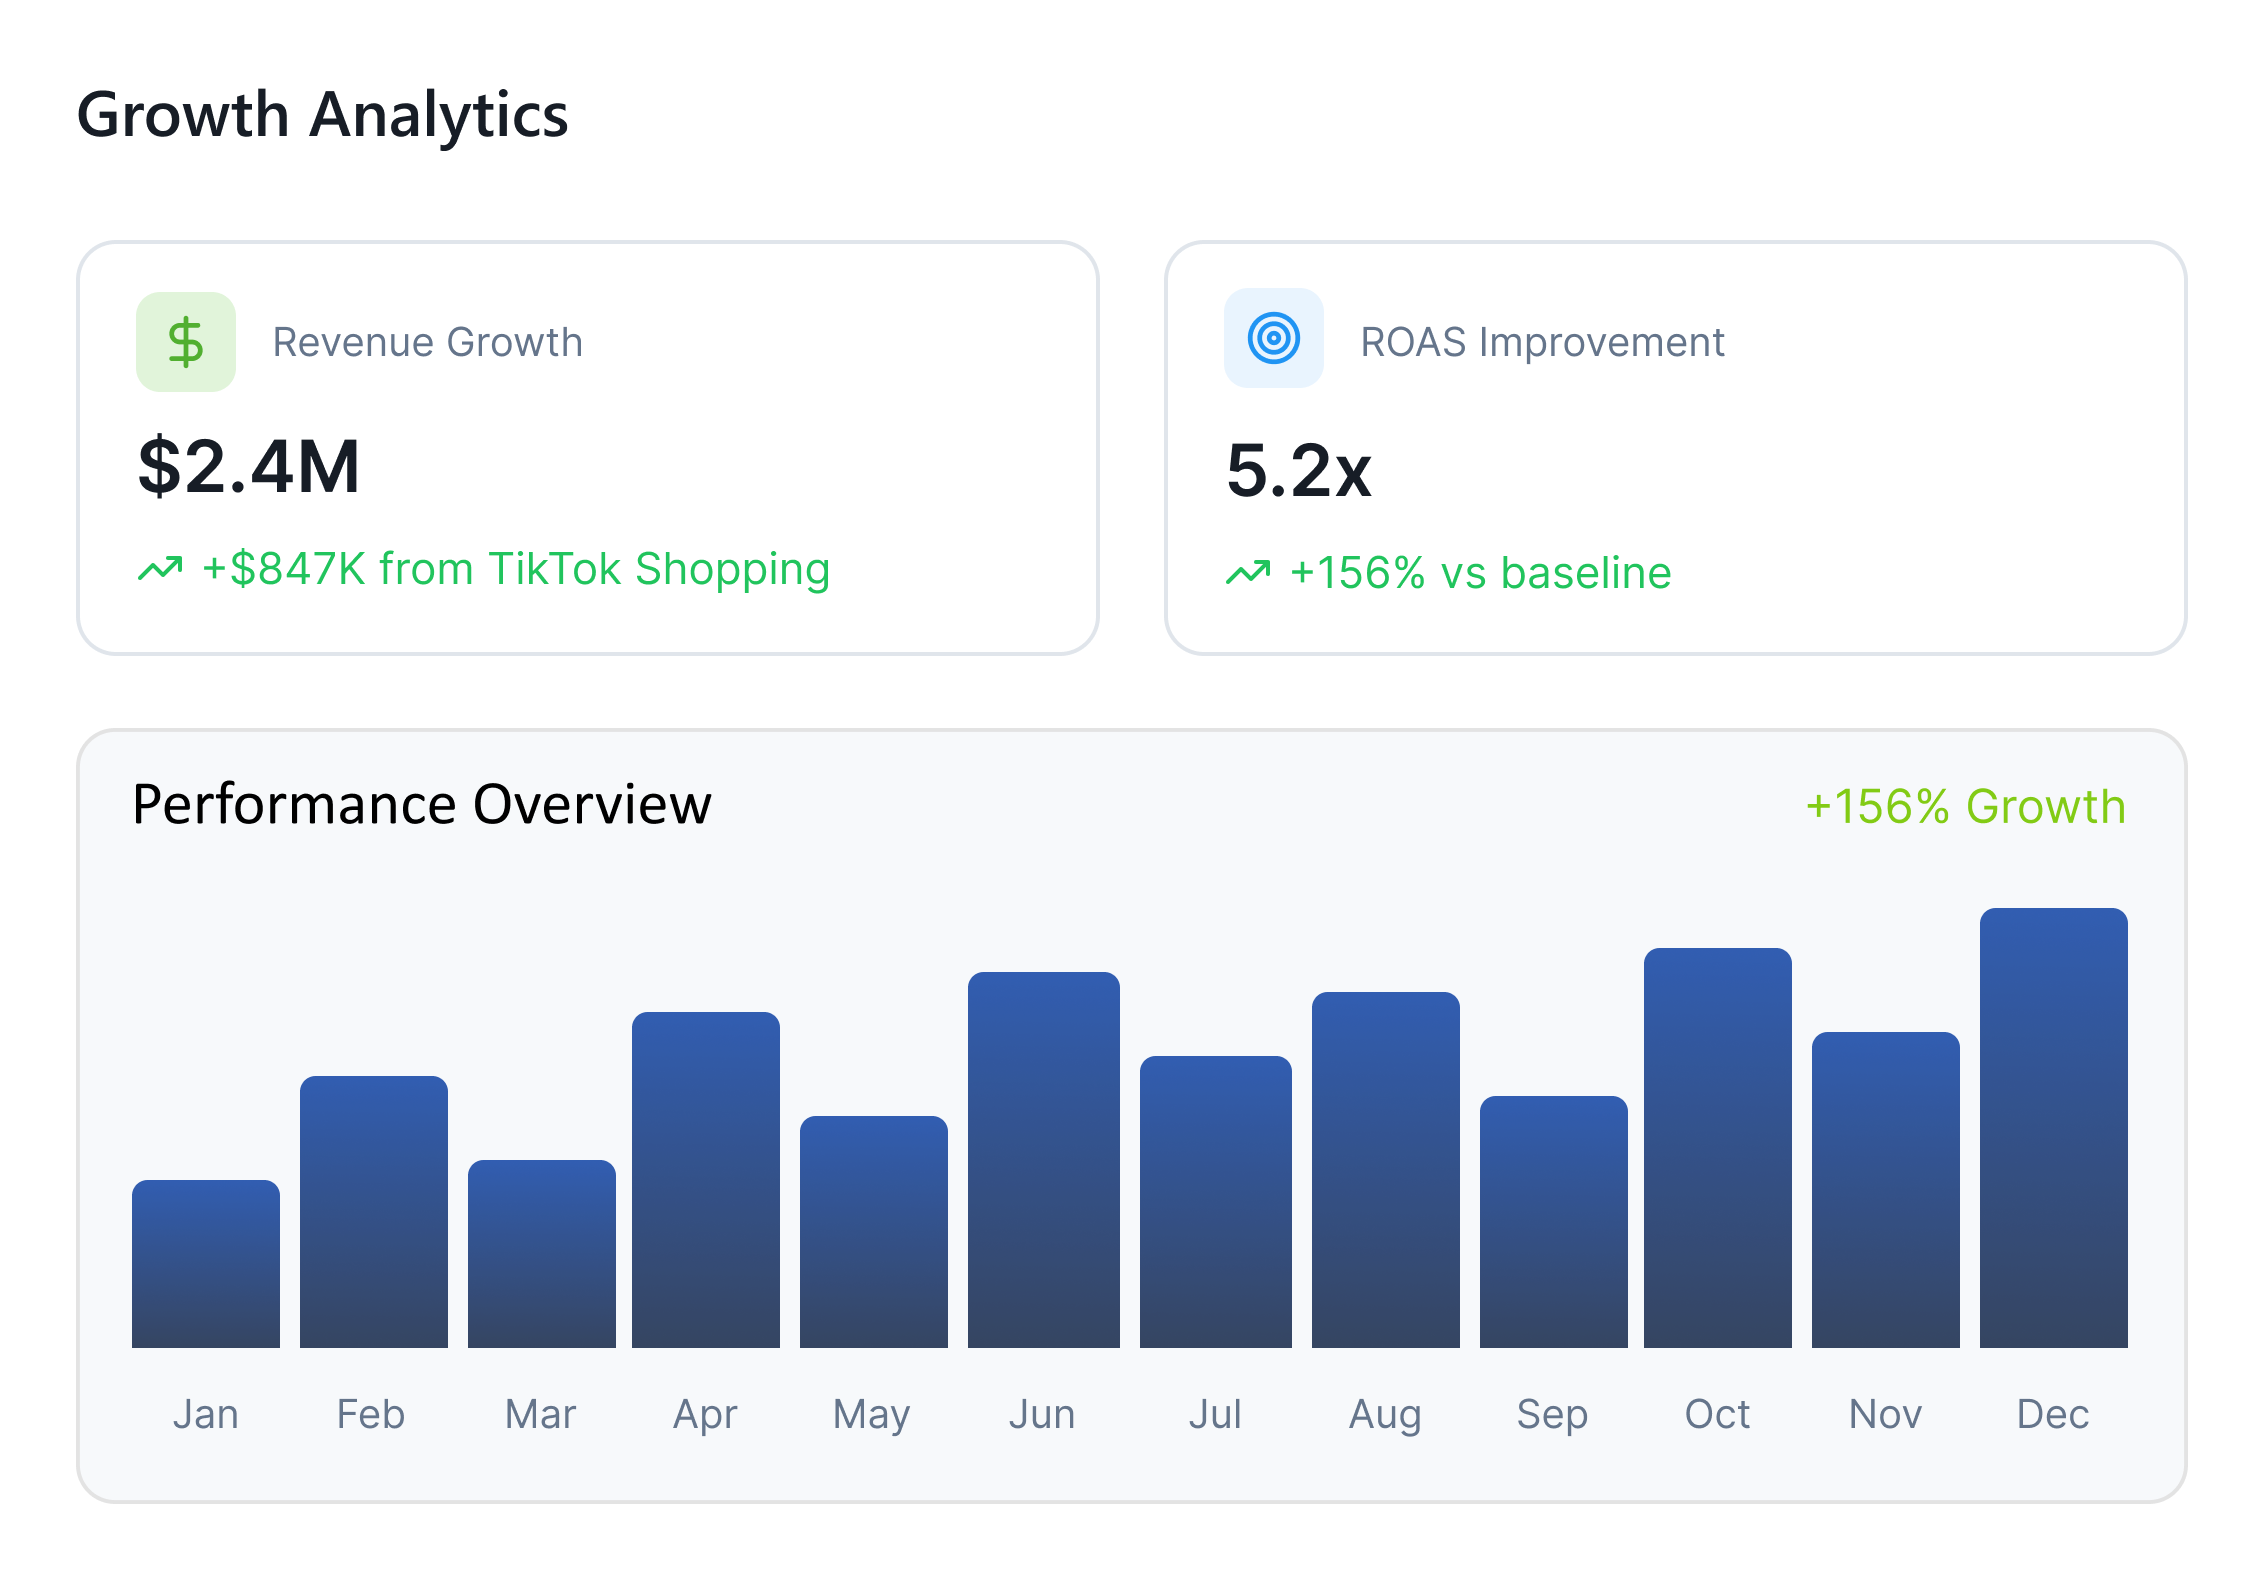Viewport: 2264px width, 1580px height.
Task: Click the Aug month axis label
Action: click(1385, 1414)
